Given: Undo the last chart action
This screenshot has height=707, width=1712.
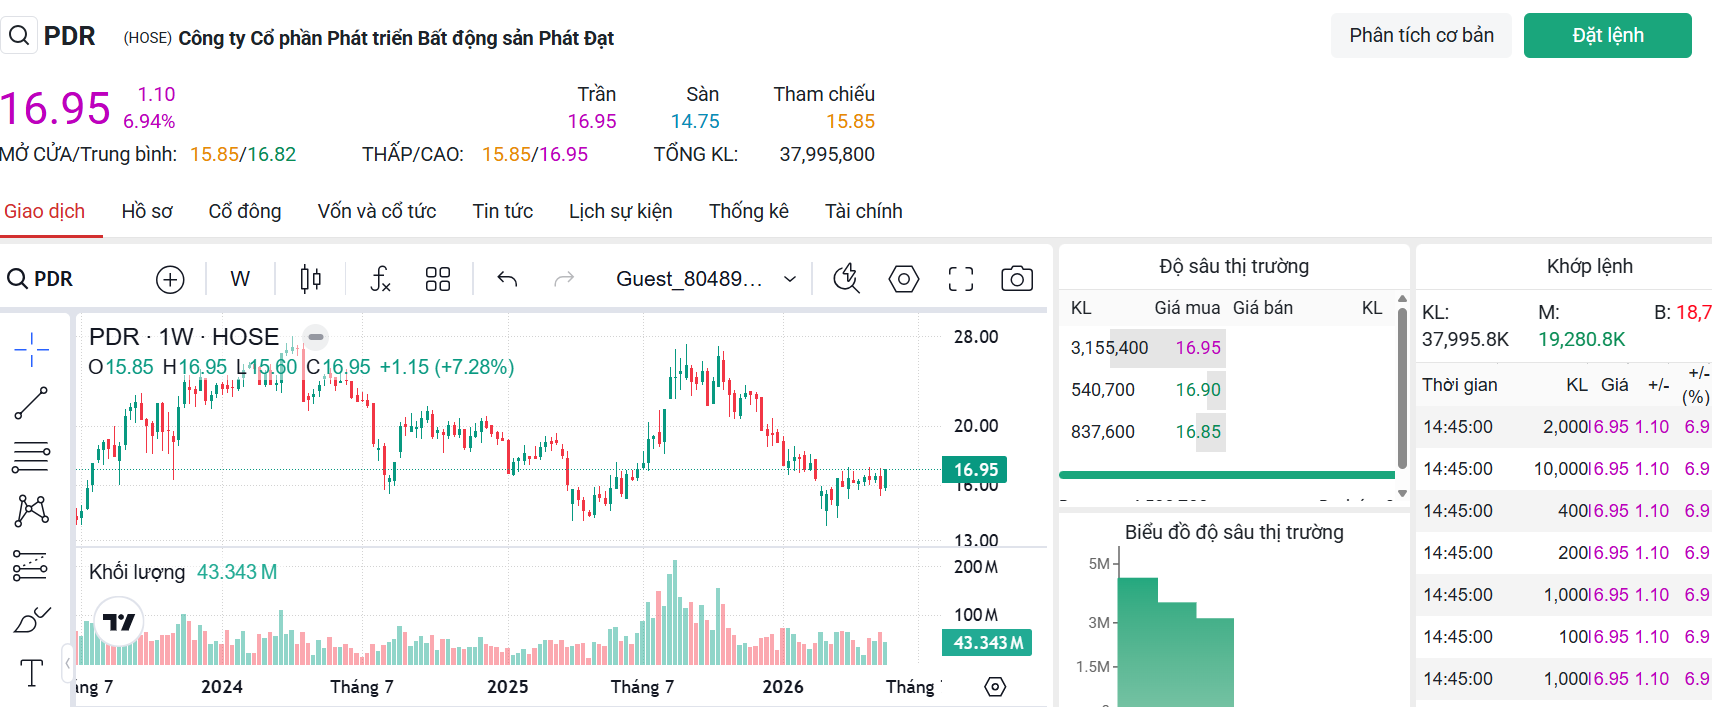Looking at the screenshot, I should click(x=507, y=279).
